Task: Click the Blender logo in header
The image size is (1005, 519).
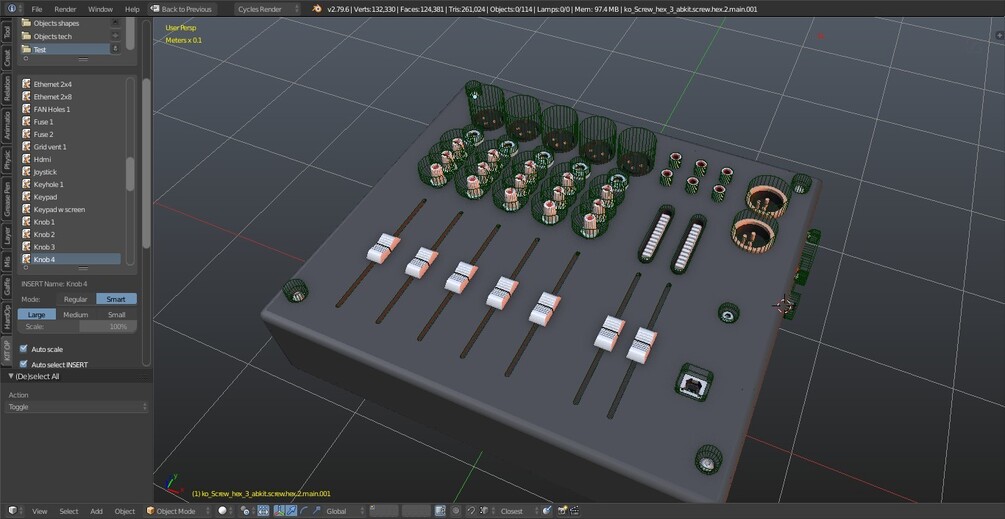Action: coord(317,9)
